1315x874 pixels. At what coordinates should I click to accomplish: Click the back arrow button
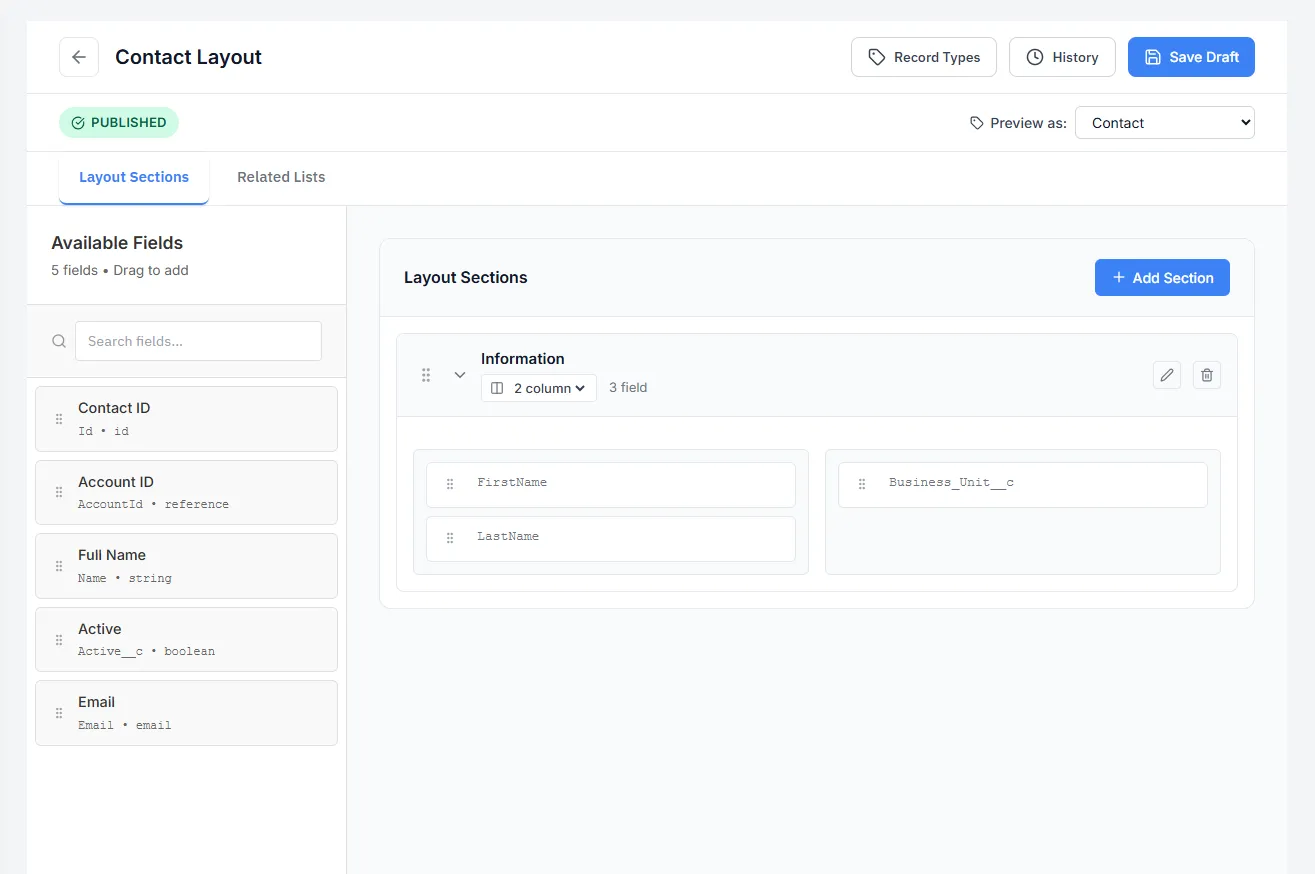pyautogui.click(x=79, y=57)
